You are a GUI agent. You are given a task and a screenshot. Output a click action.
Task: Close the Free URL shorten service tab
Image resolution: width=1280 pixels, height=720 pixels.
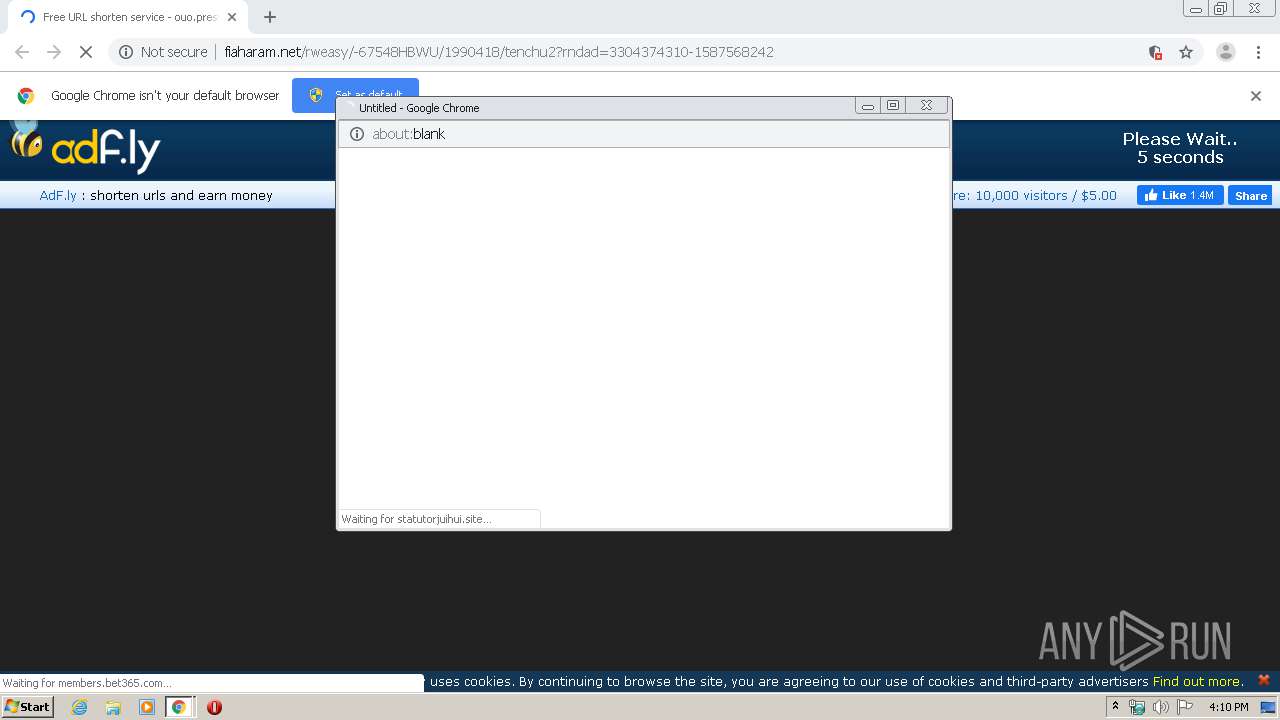point(232,17)
